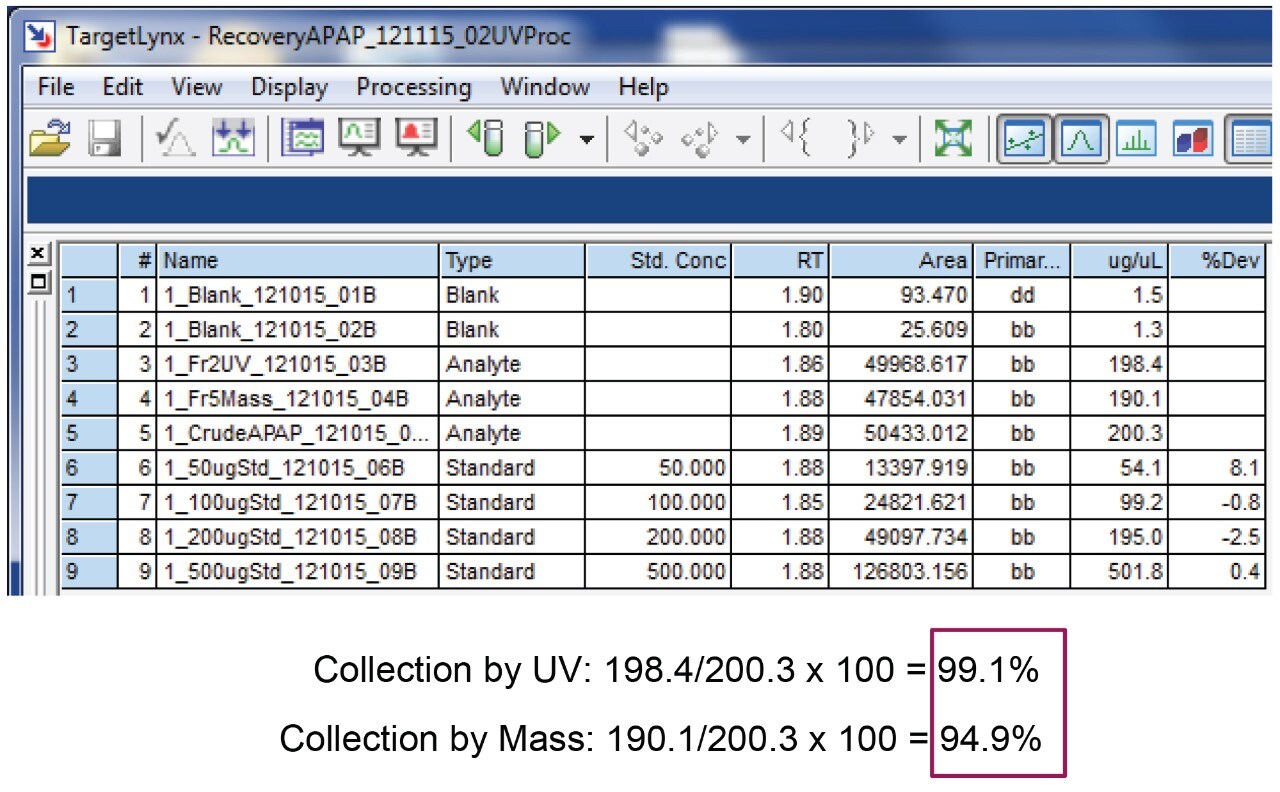
Task: Click the integrate peaks toolbar icon
Action: [233, 138]
